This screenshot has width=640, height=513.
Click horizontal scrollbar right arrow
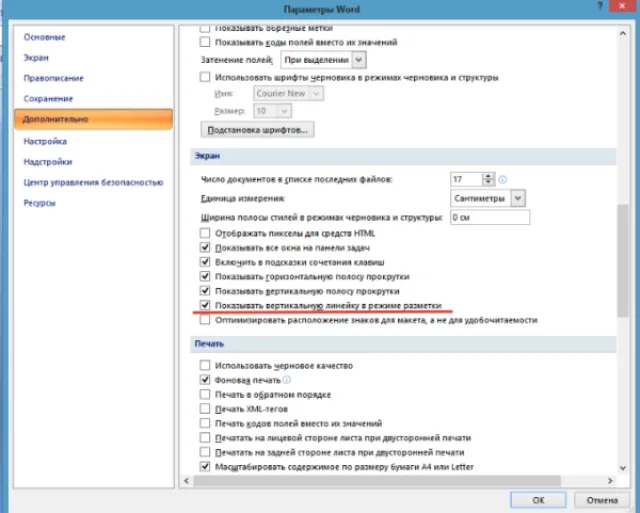(610, 481)
